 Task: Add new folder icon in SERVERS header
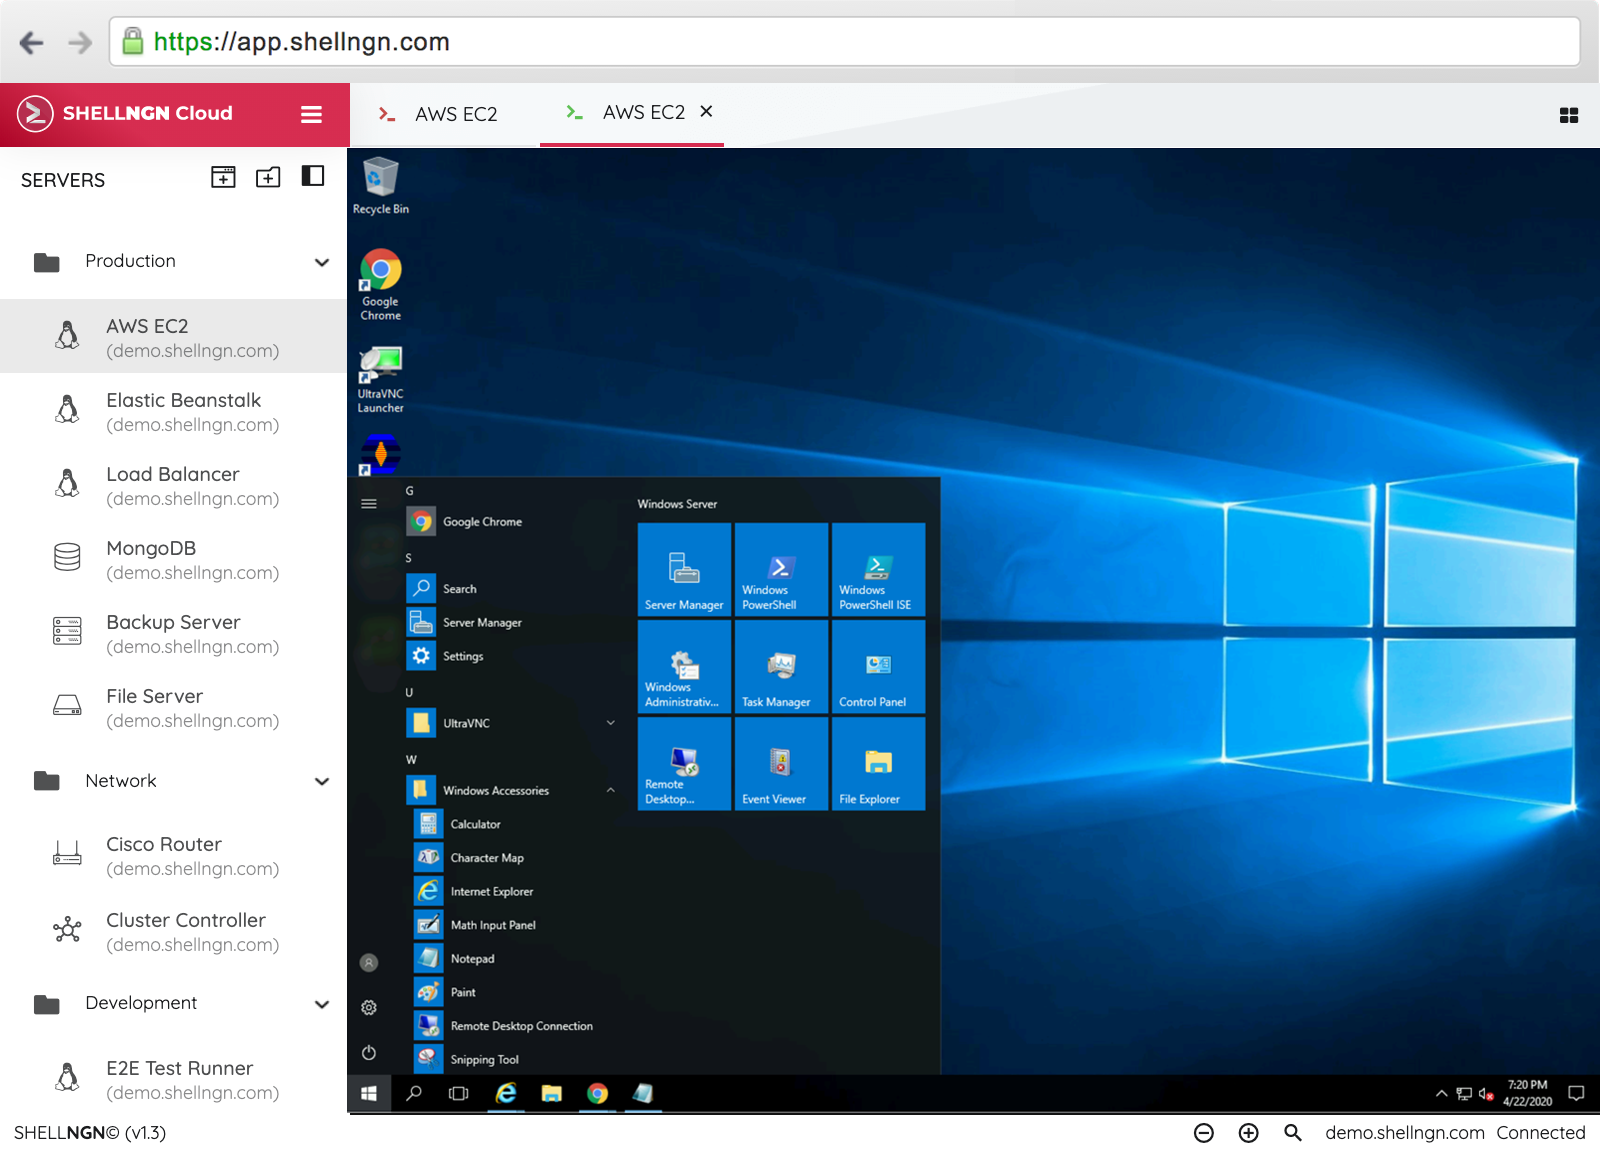click(x=268, y=177)
